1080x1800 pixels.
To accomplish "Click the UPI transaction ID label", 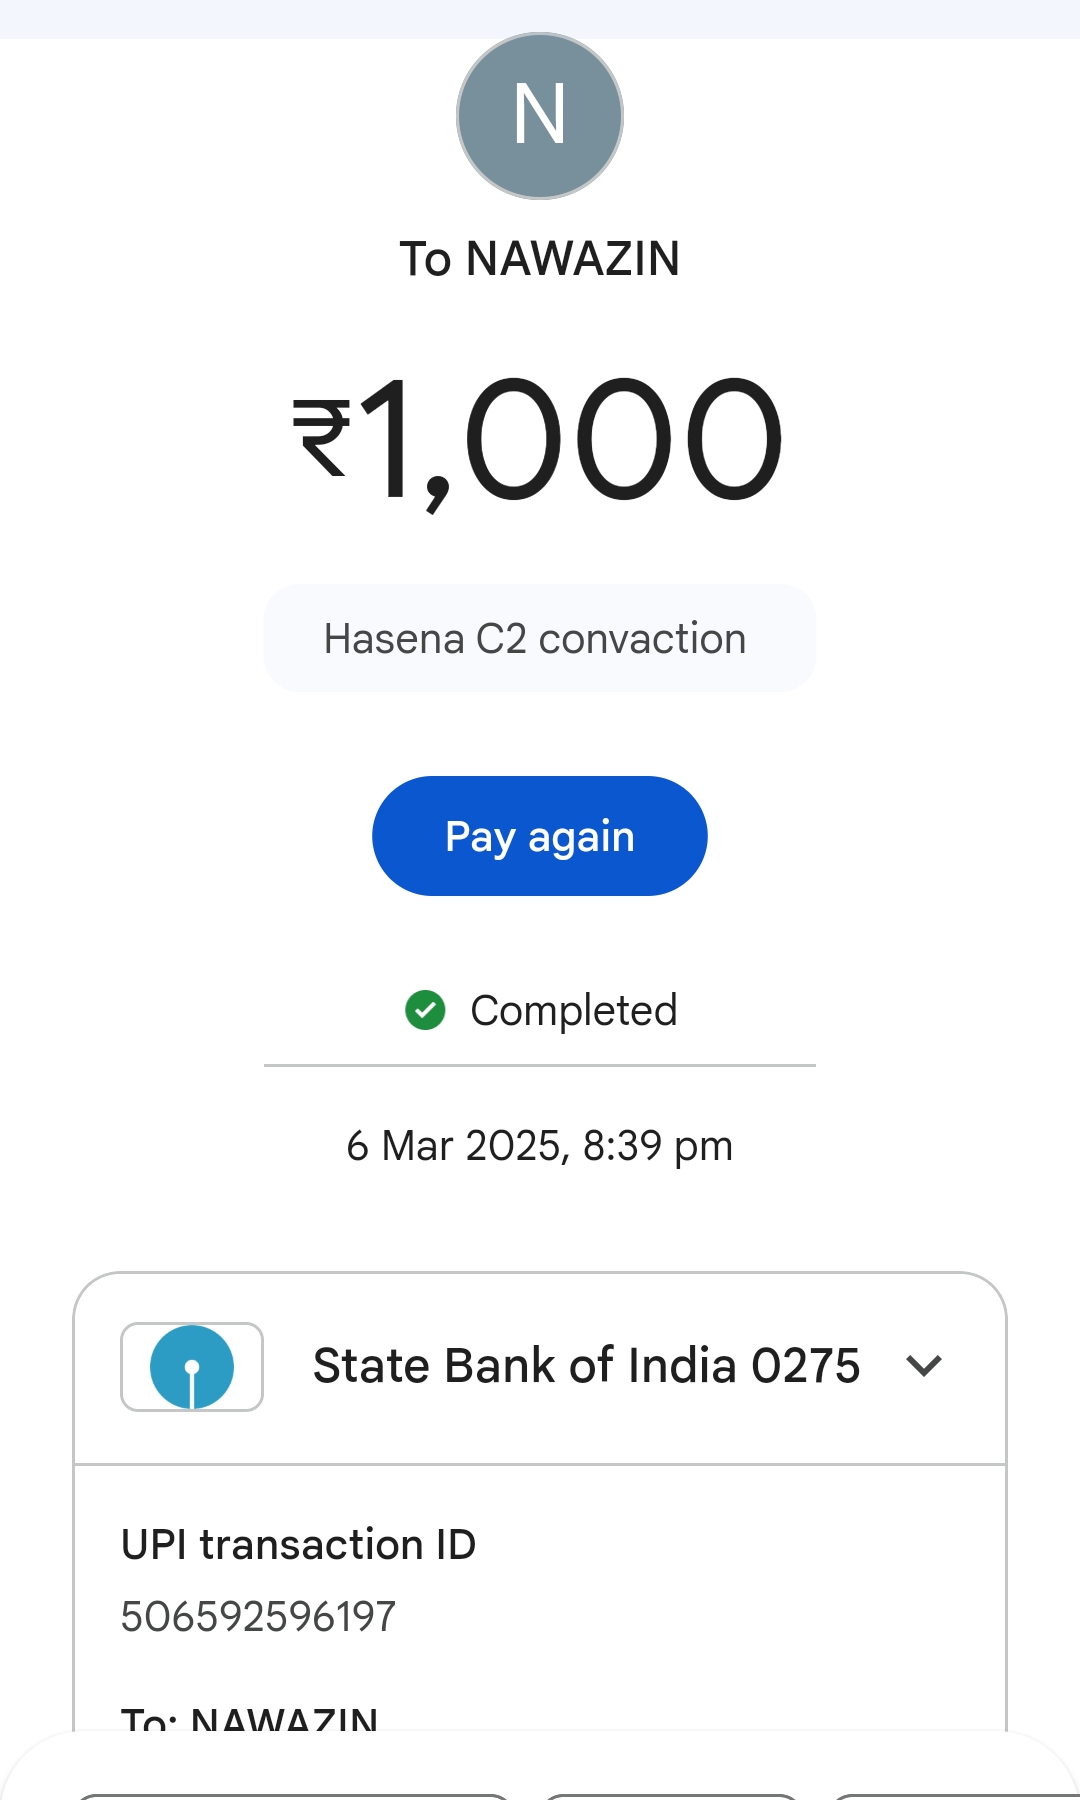I will tap(298, 1545).
